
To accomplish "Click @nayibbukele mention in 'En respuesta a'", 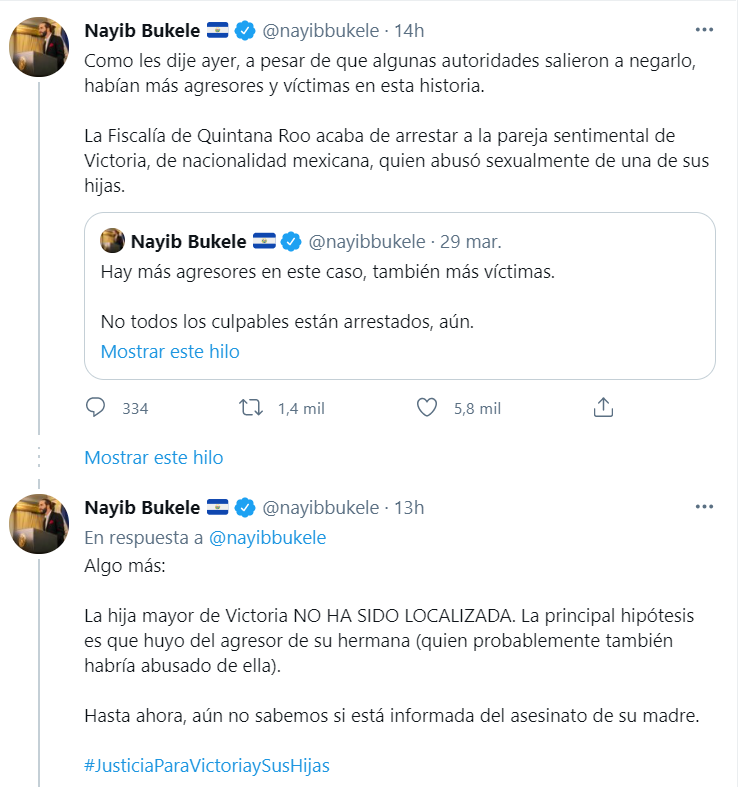I will tap(267, 537).
